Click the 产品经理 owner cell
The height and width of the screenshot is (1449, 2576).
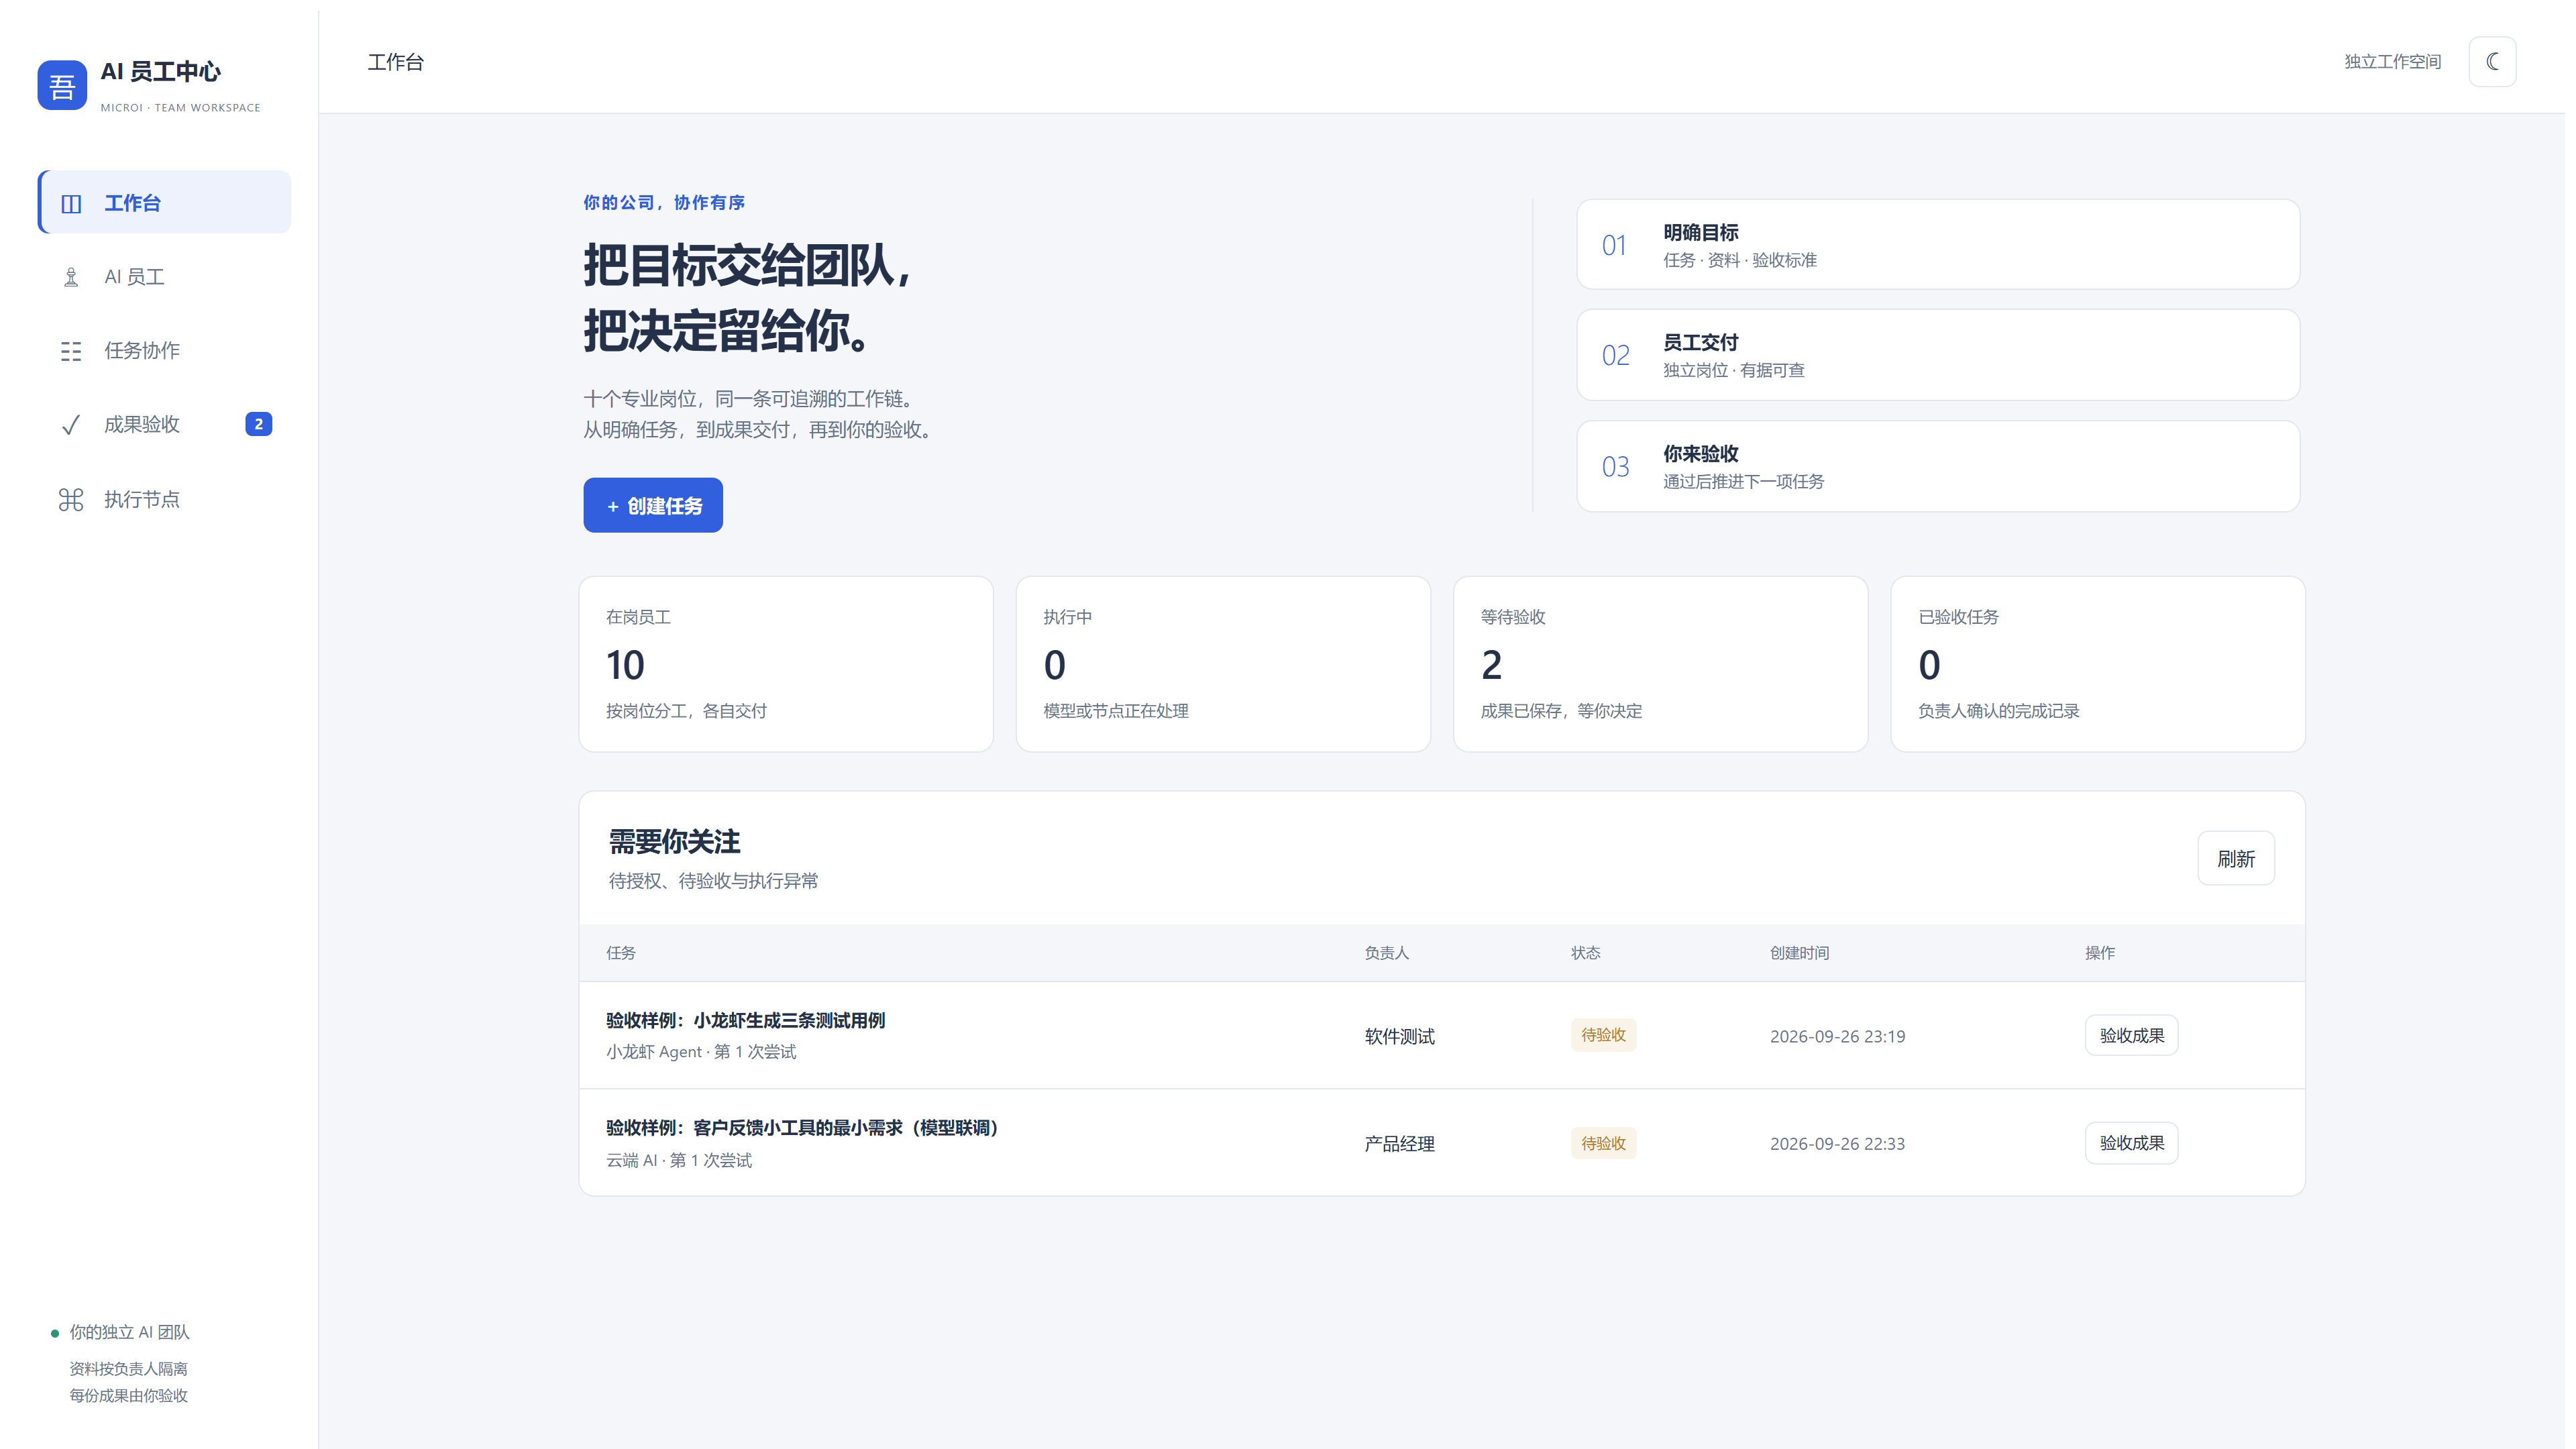(1399, 1144)
